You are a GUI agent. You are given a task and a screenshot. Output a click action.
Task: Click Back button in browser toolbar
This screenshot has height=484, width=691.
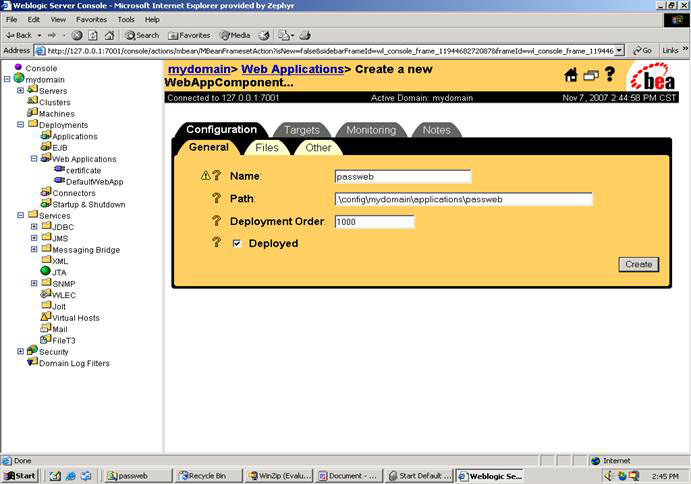point(19,35)
